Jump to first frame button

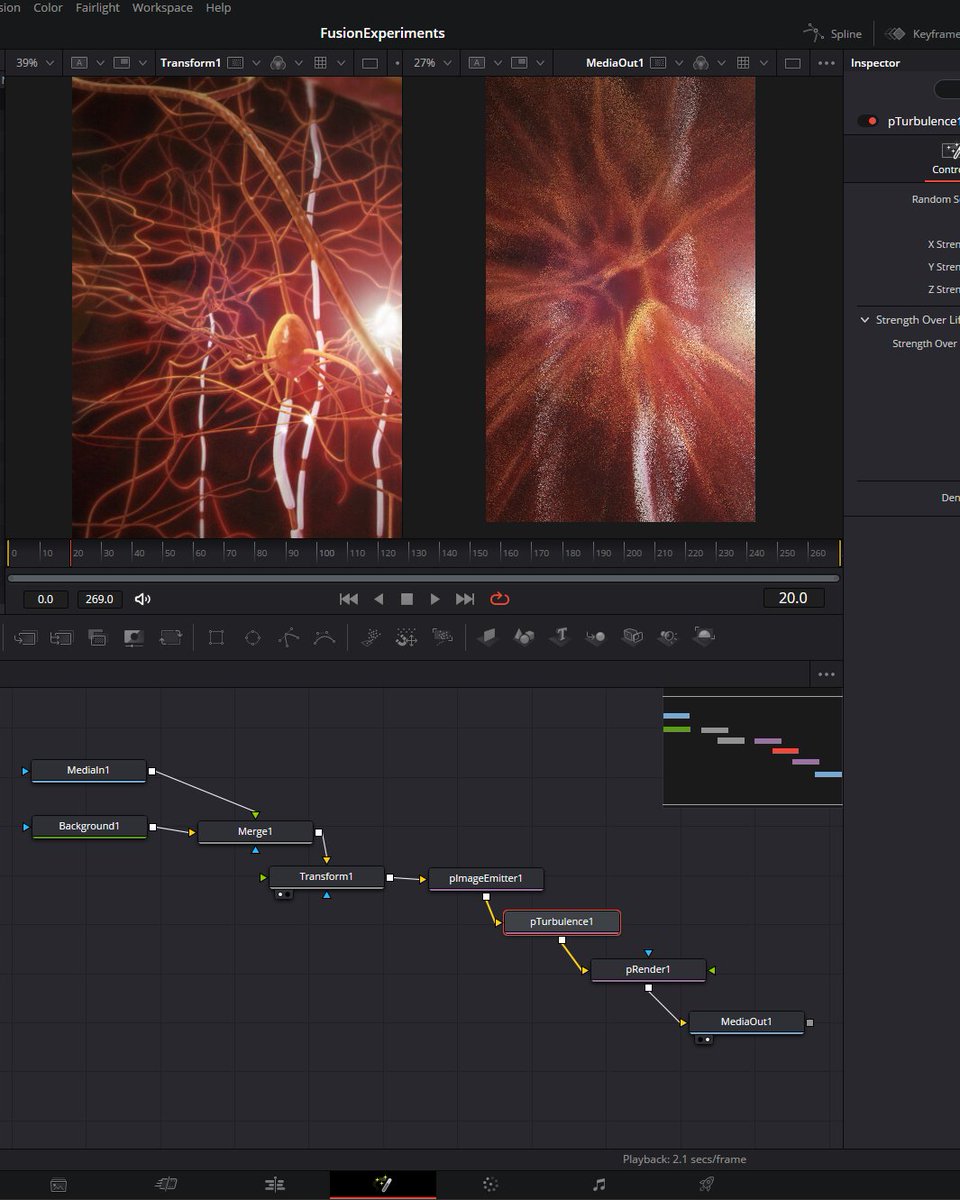point(348,599)
